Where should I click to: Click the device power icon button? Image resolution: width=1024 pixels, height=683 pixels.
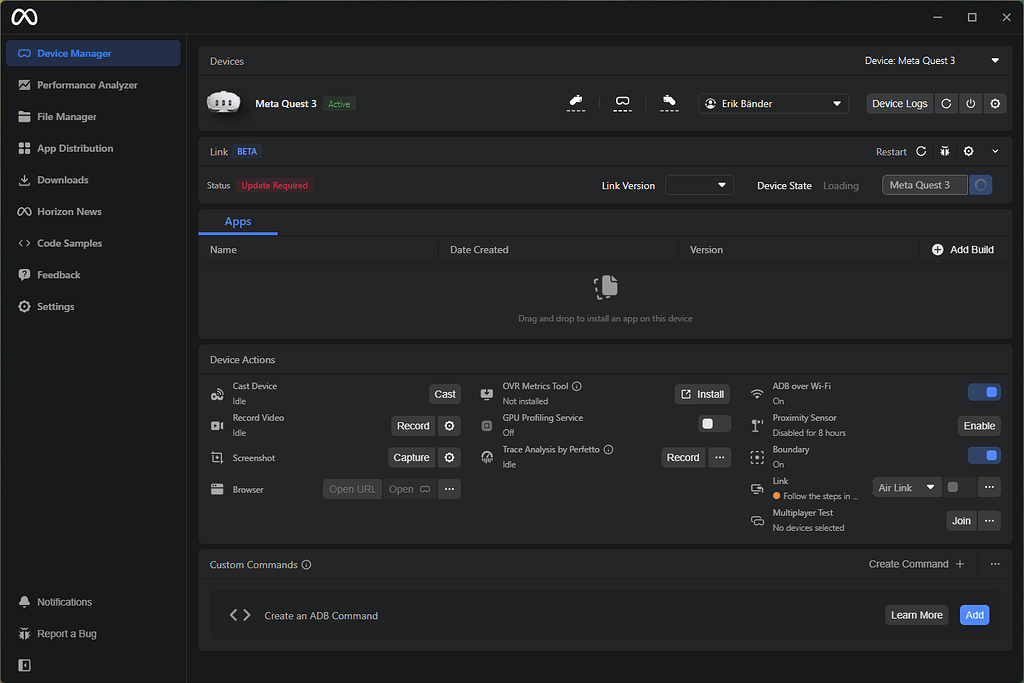point(970,104)
